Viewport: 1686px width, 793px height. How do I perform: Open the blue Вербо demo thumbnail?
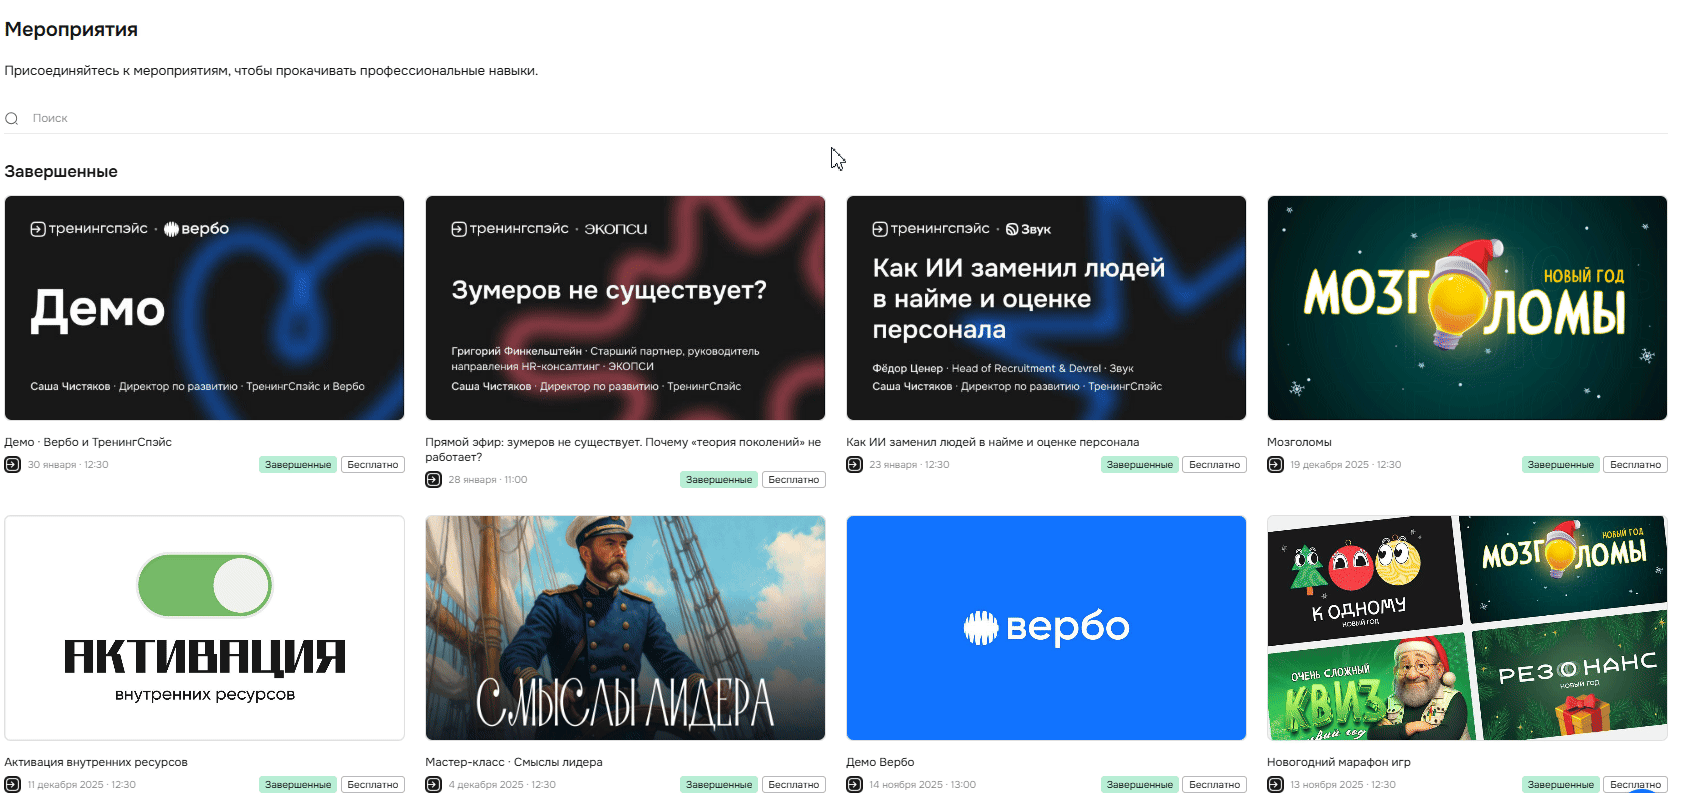pos(1047,628)
